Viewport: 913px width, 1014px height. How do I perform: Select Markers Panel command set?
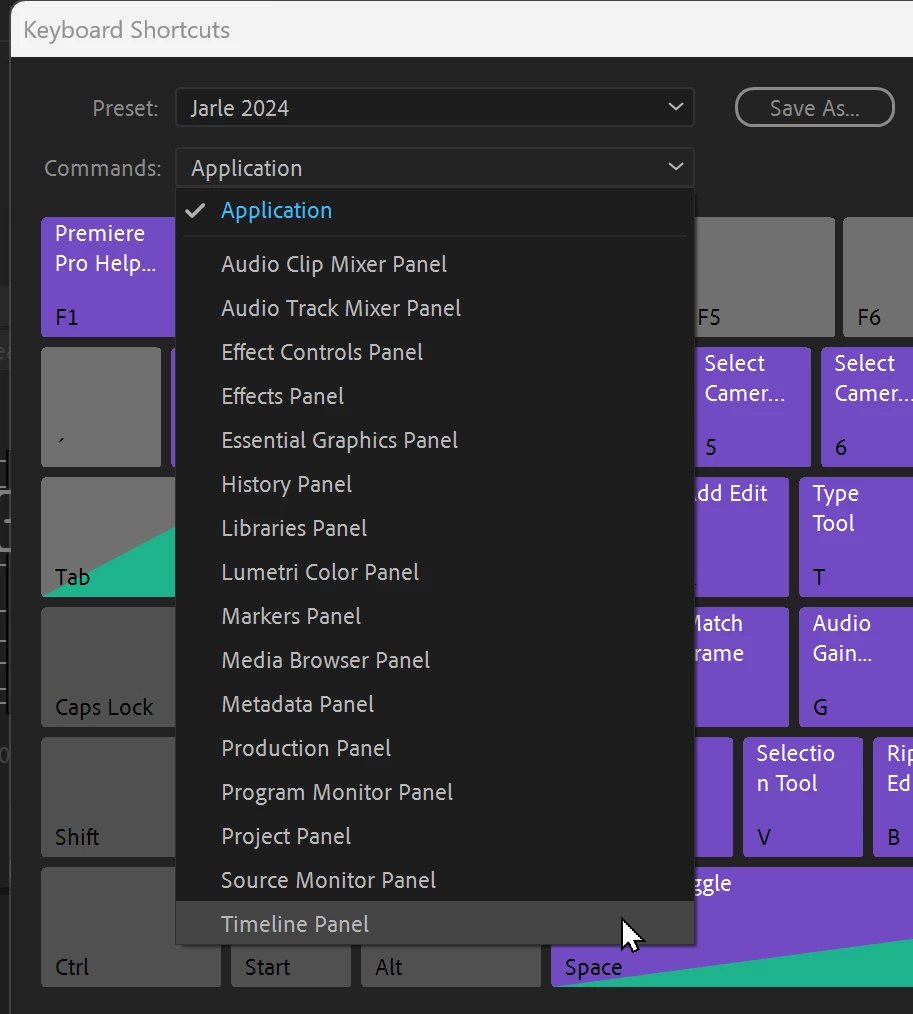click(x=435, y=616)
